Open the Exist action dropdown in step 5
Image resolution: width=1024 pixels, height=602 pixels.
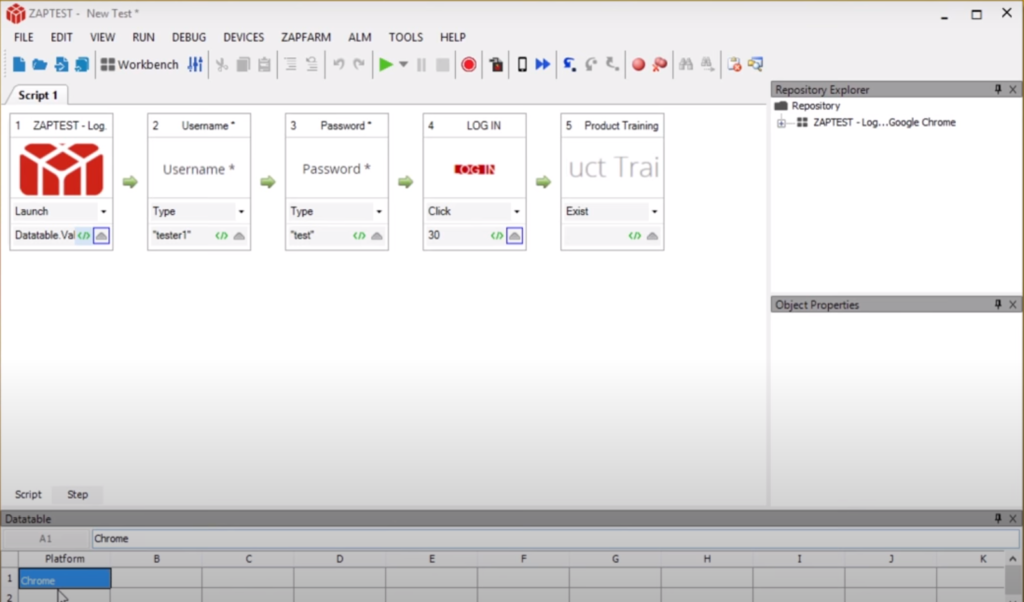pos(654,212)
